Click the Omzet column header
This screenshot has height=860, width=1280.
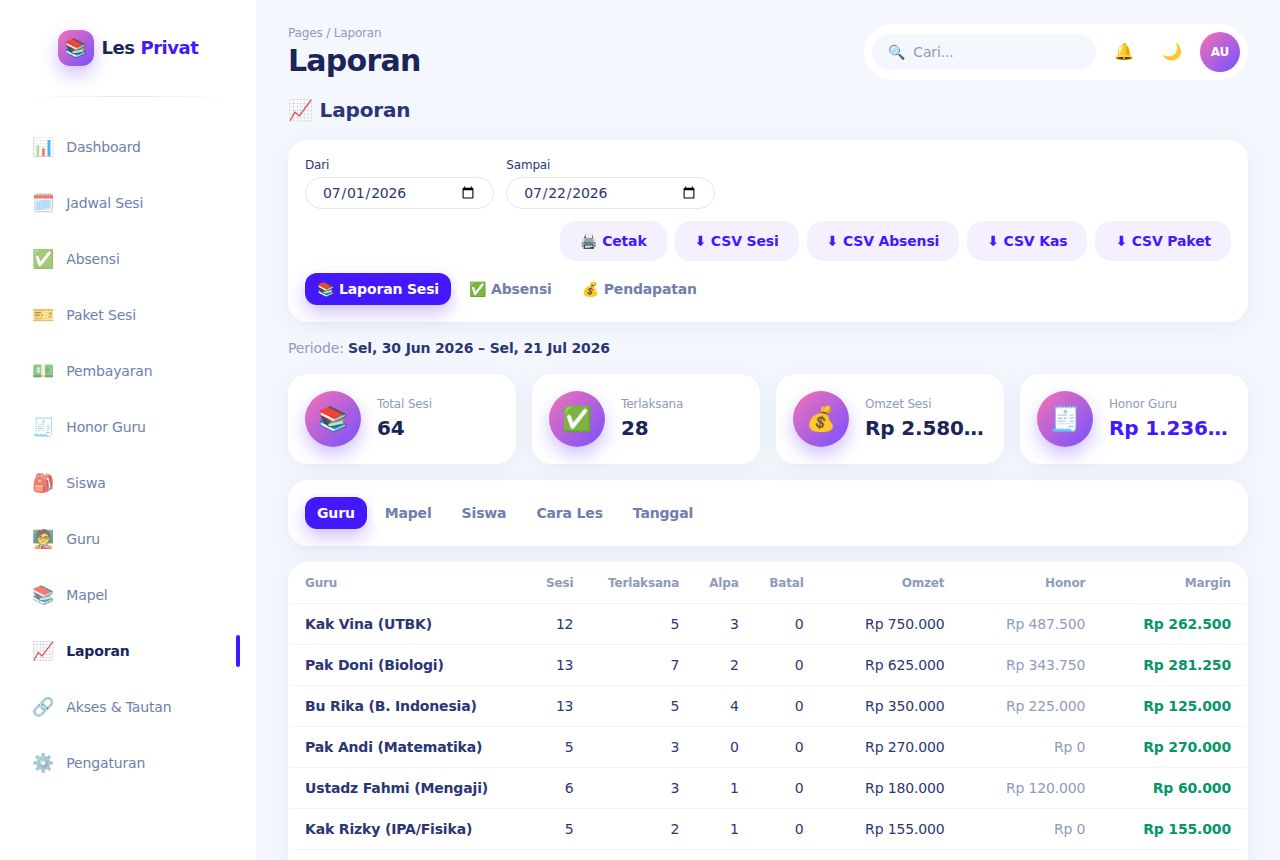pyautogui.click(x=923, y=583)
